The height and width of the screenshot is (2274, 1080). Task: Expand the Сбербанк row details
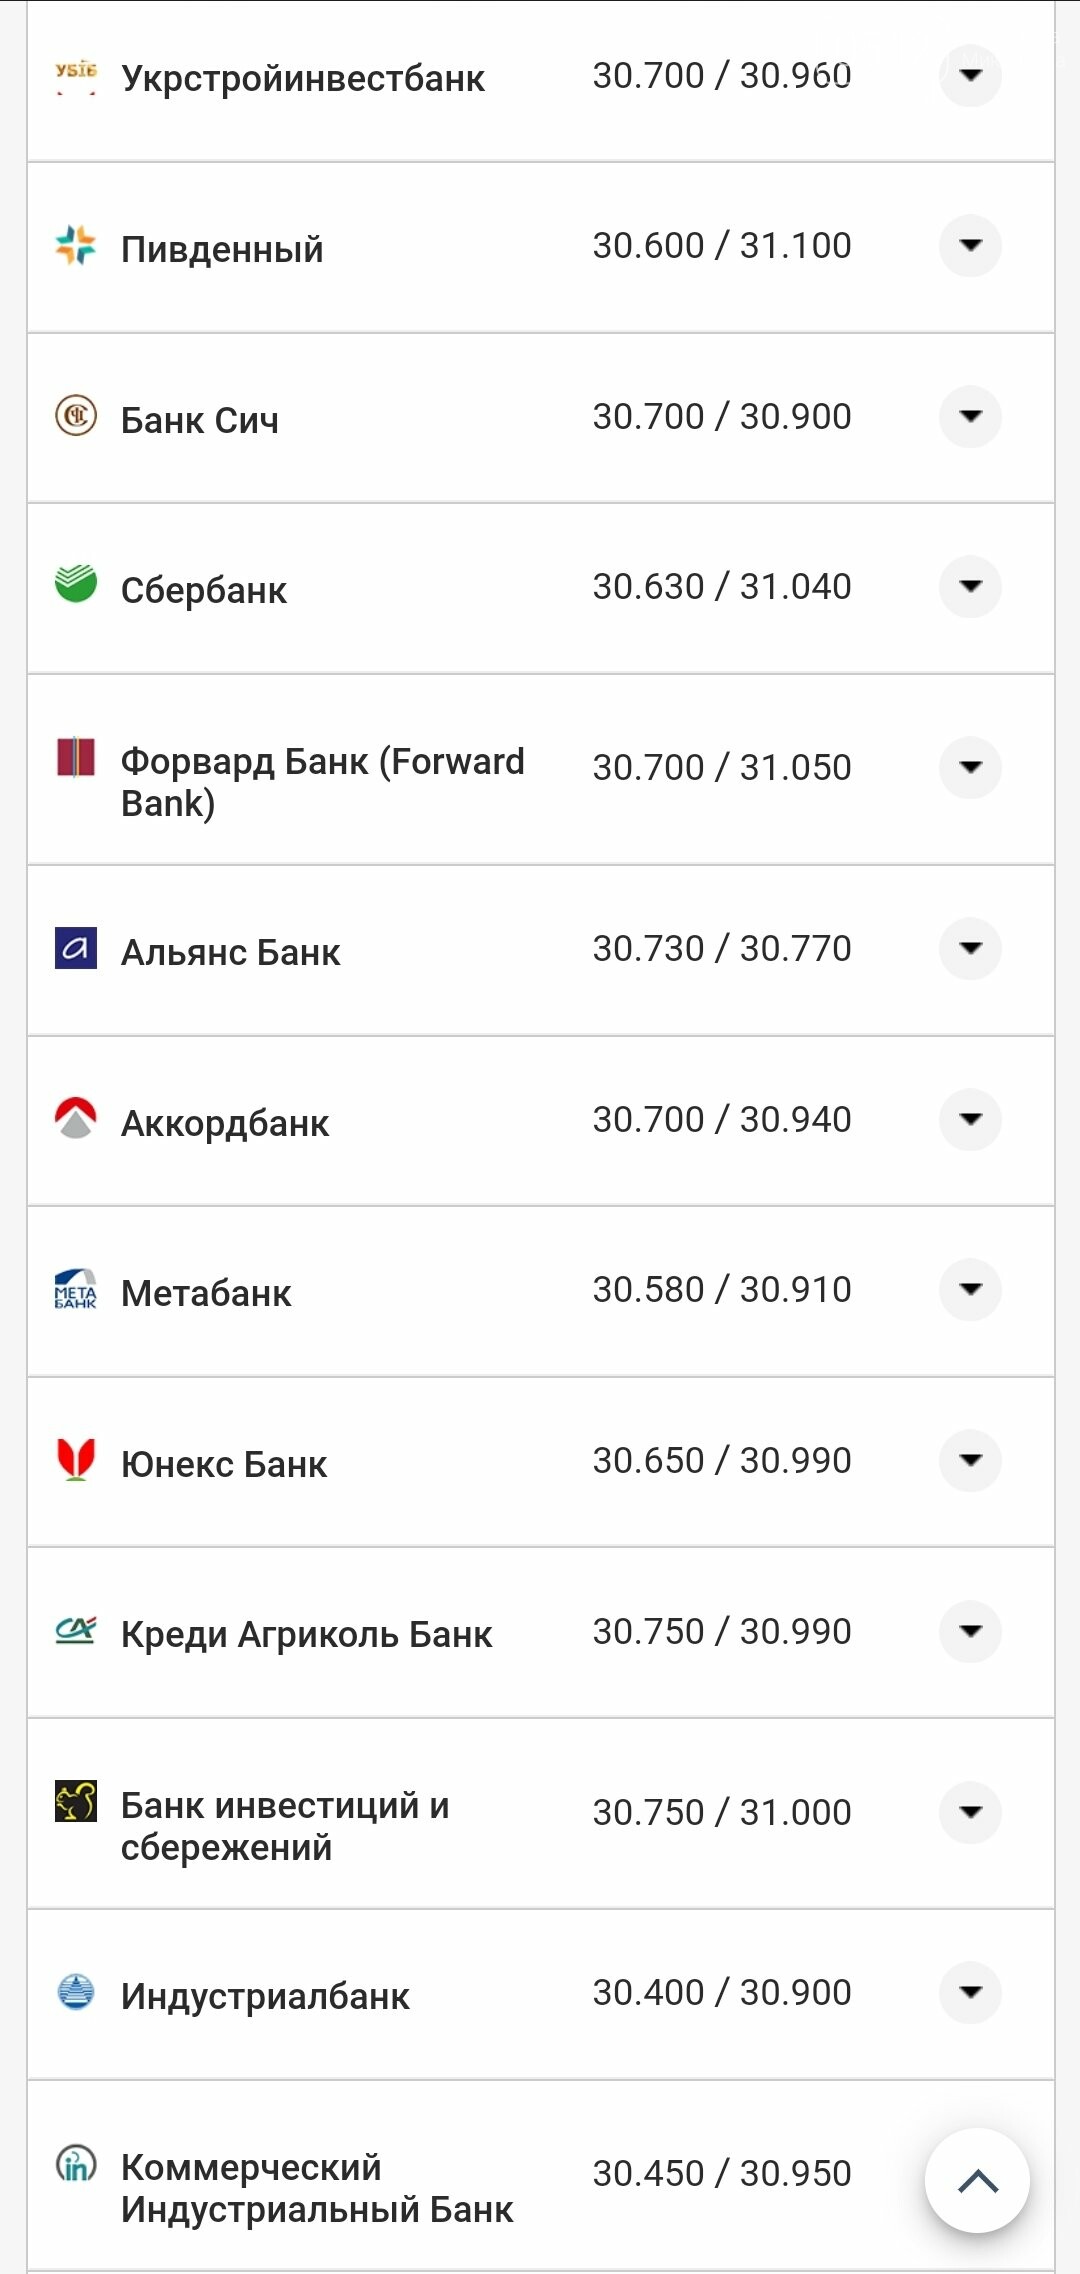970,586
